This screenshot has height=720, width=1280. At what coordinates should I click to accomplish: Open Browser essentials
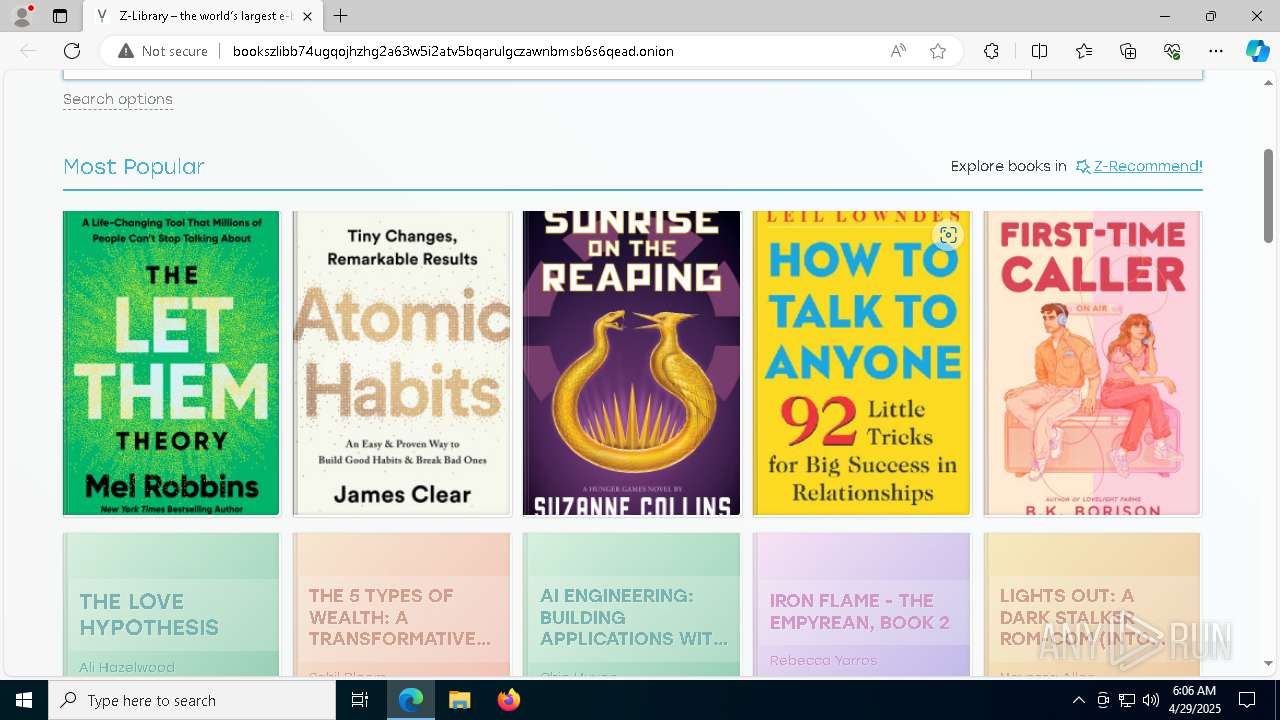coord(1172,51)
